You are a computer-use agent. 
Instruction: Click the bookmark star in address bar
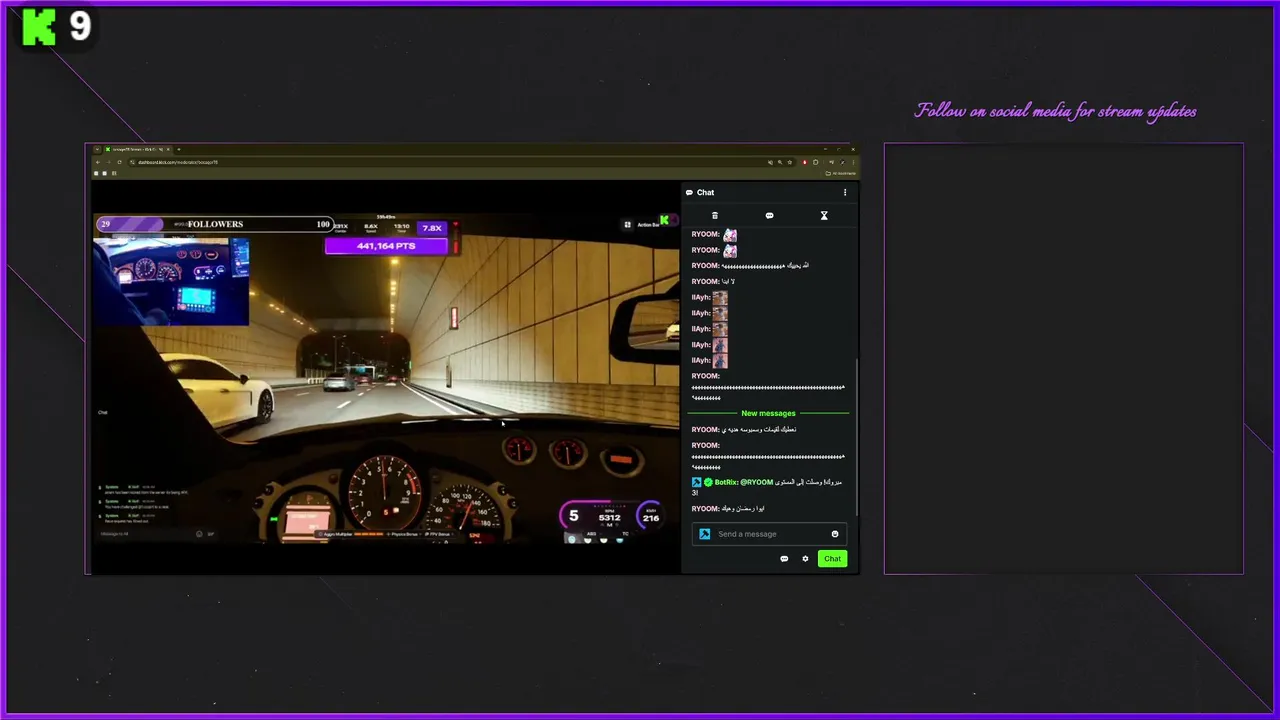click(x=790, y=162)
